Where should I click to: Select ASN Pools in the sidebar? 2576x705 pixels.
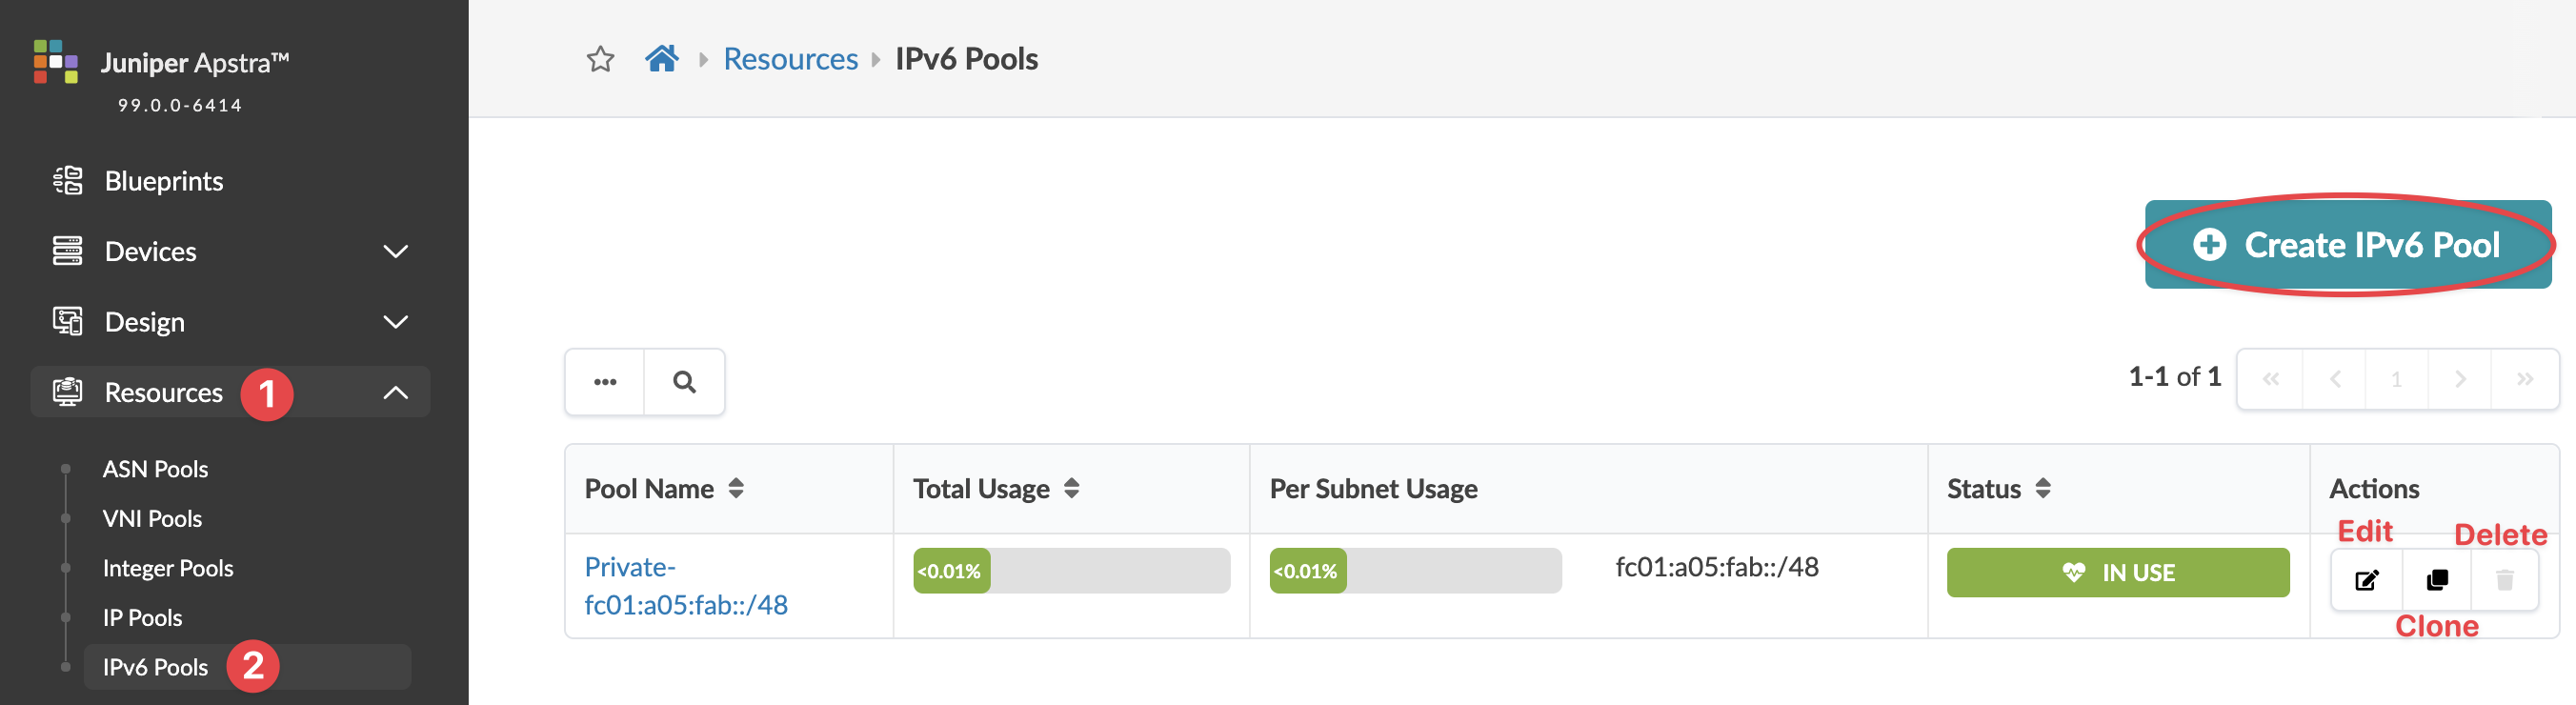(x=155, y=469)
